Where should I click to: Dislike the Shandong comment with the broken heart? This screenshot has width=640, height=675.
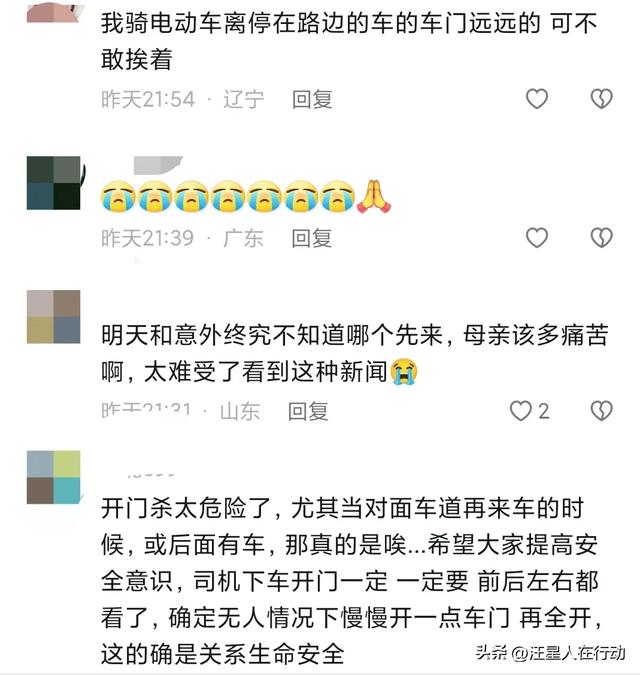601,411
